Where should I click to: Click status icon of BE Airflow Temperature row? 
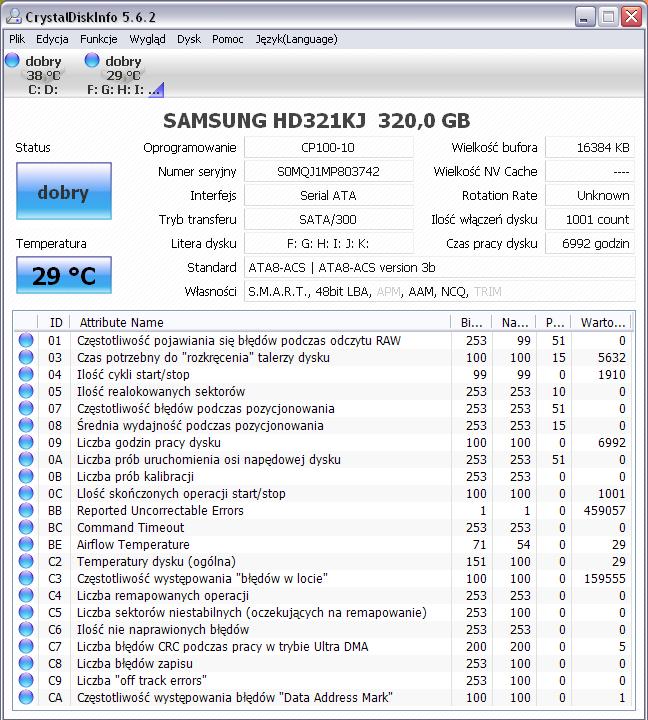[x=26, y=544]
